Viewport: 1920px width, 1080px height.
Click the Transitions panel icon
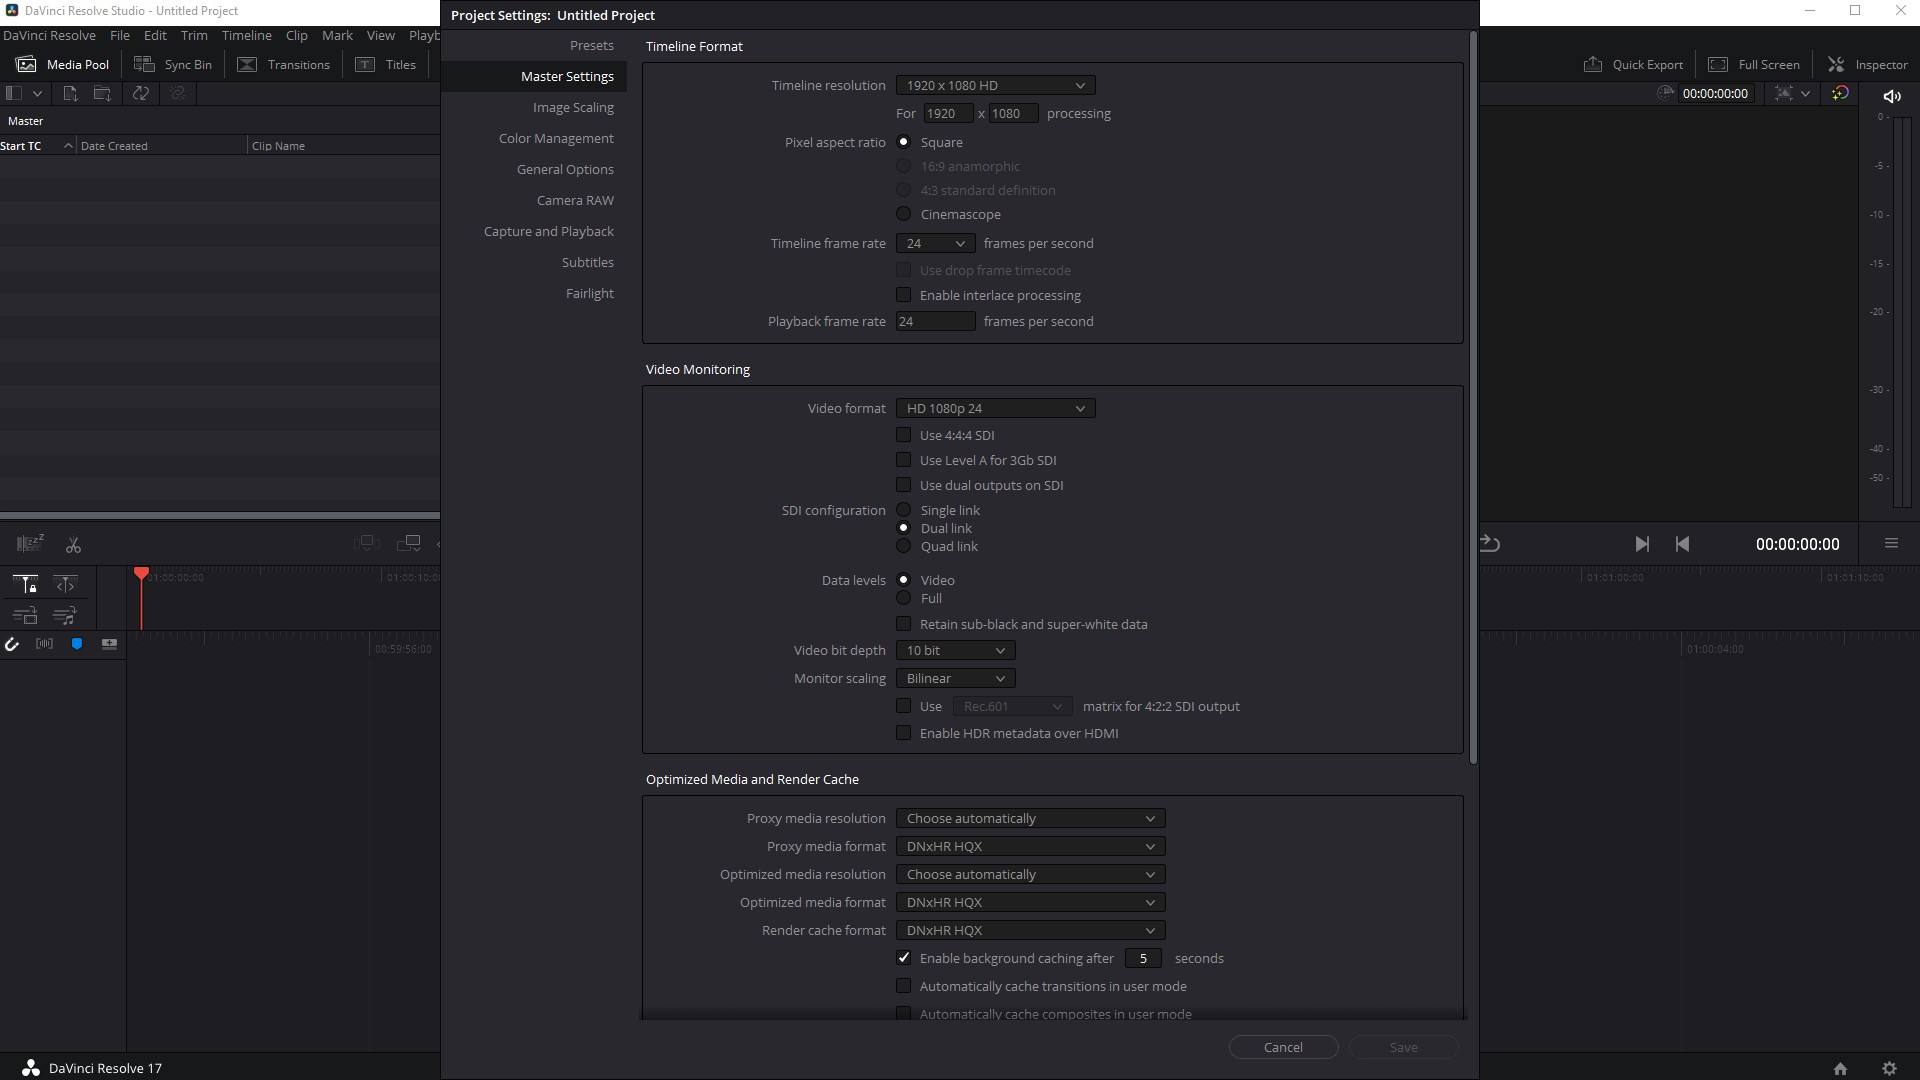coord(245,63)
